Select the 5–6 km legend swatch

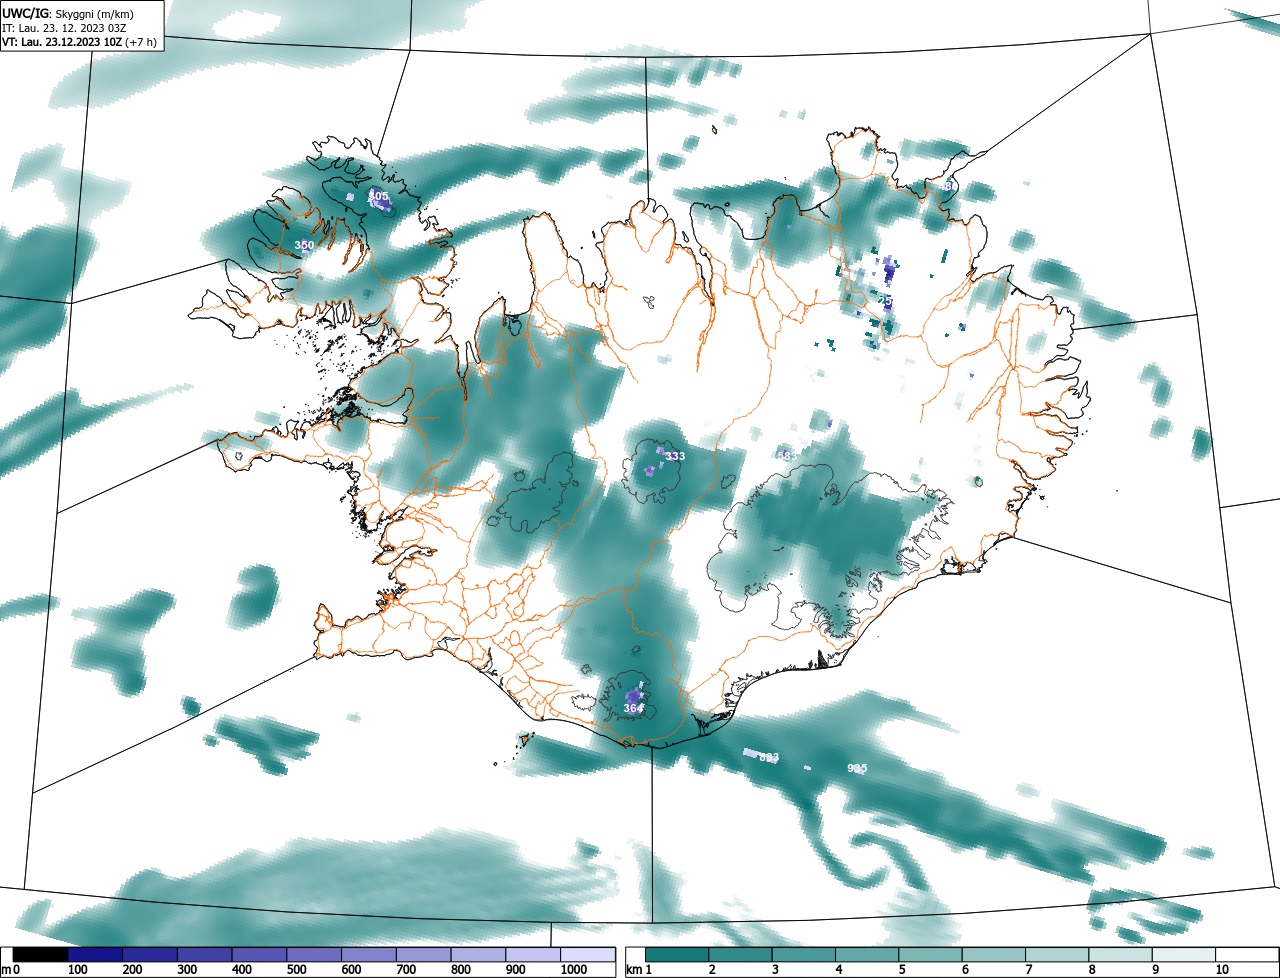[x=930, y=955]
